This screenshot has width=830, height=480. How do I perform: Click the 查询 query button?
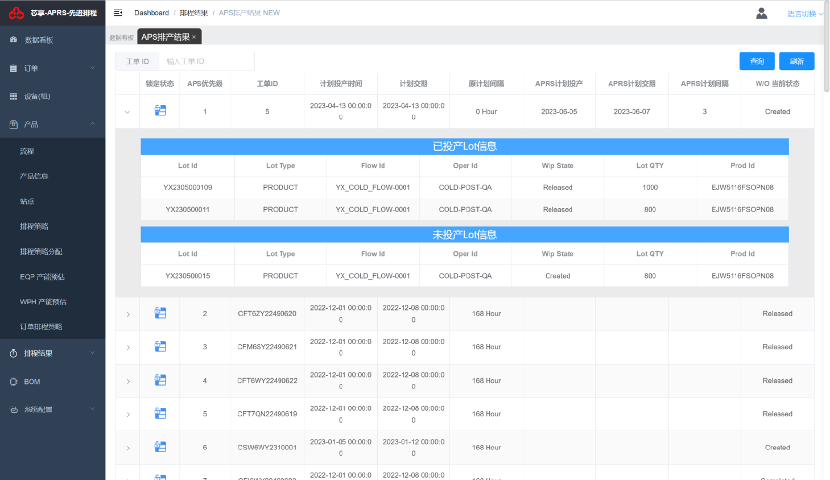coord(757,61)
